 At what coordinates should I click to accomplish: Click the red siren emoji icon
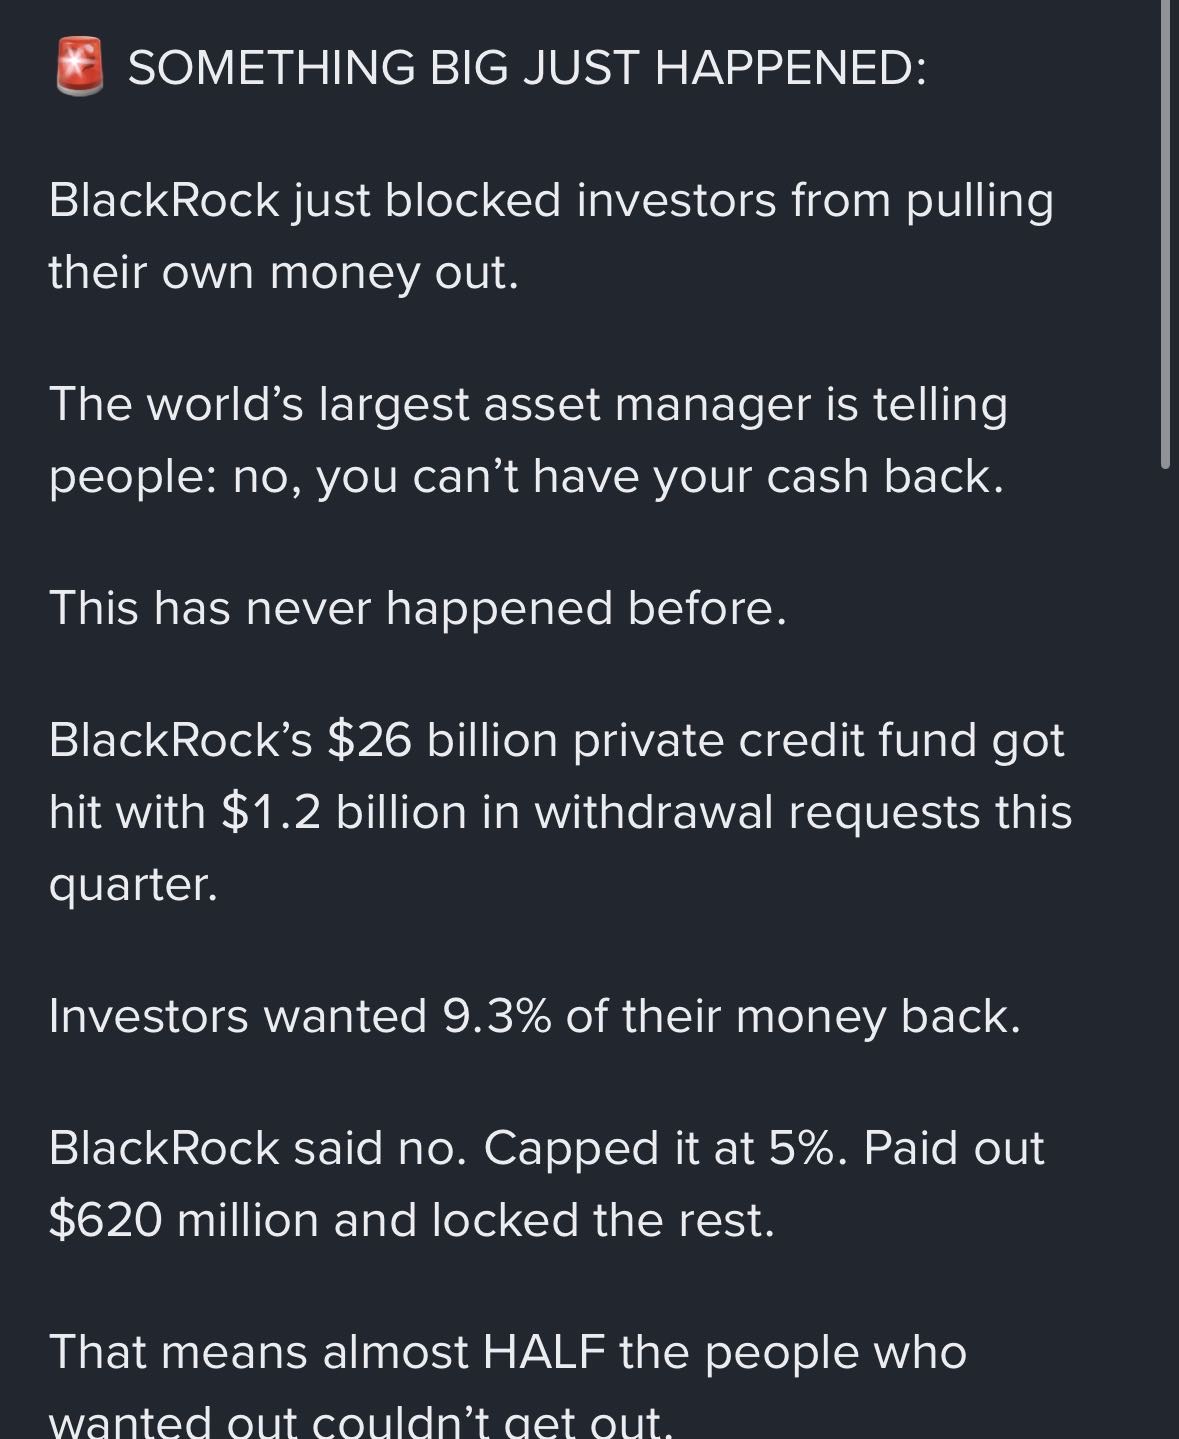point(79,68)
